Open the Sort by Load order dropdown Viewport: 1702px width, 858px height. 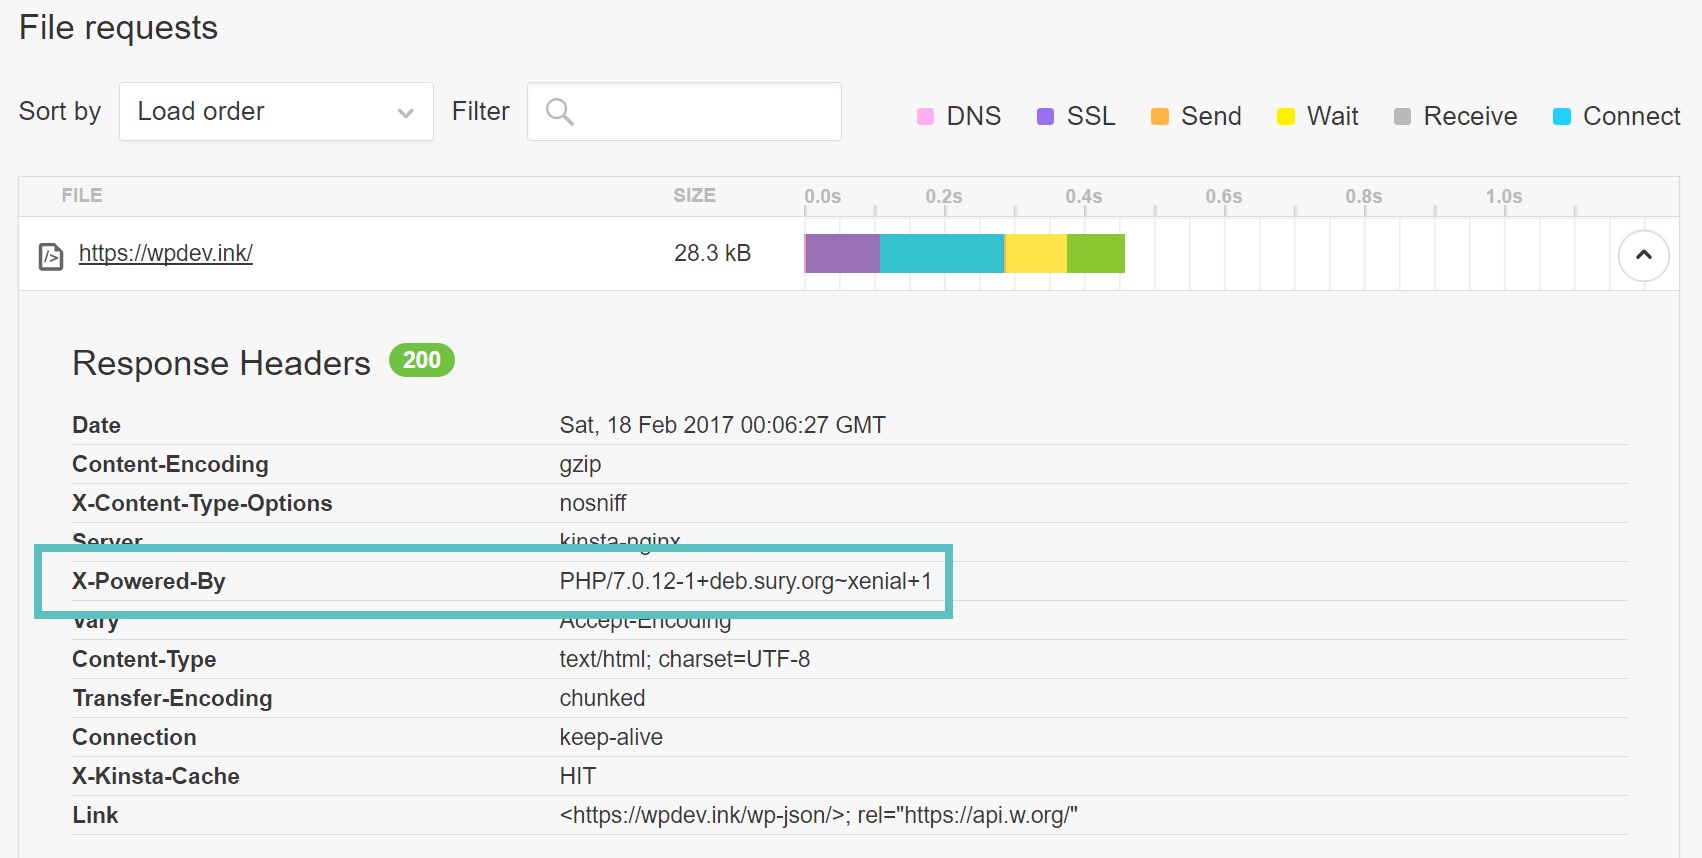276,111
